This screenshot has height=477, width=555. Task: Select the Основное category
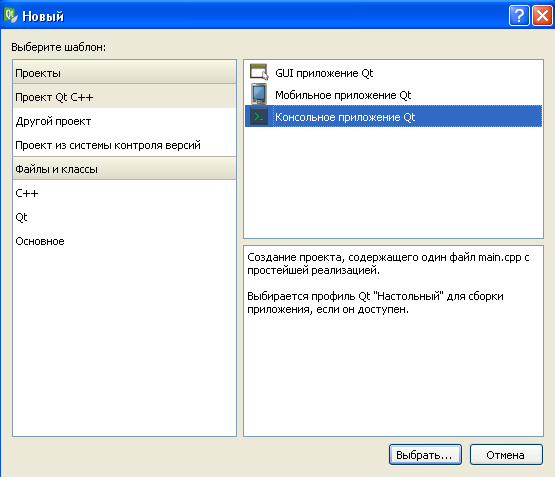pos(124,241)
